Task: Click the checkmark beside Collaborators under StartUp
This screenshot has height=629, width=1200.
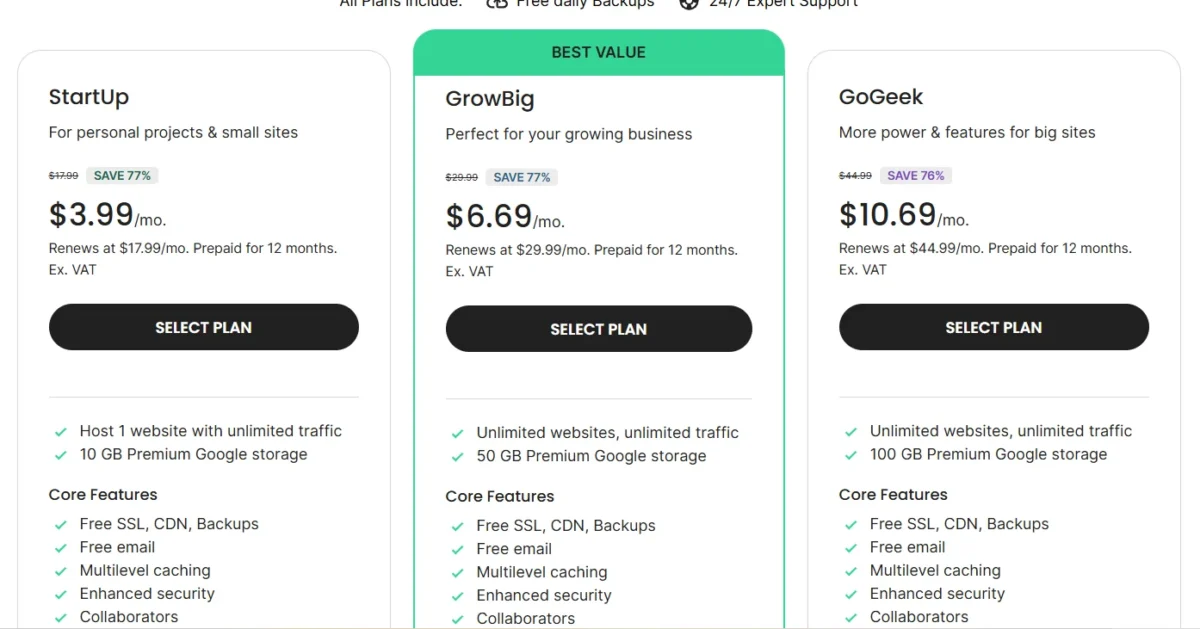Action: pos(60,617)
